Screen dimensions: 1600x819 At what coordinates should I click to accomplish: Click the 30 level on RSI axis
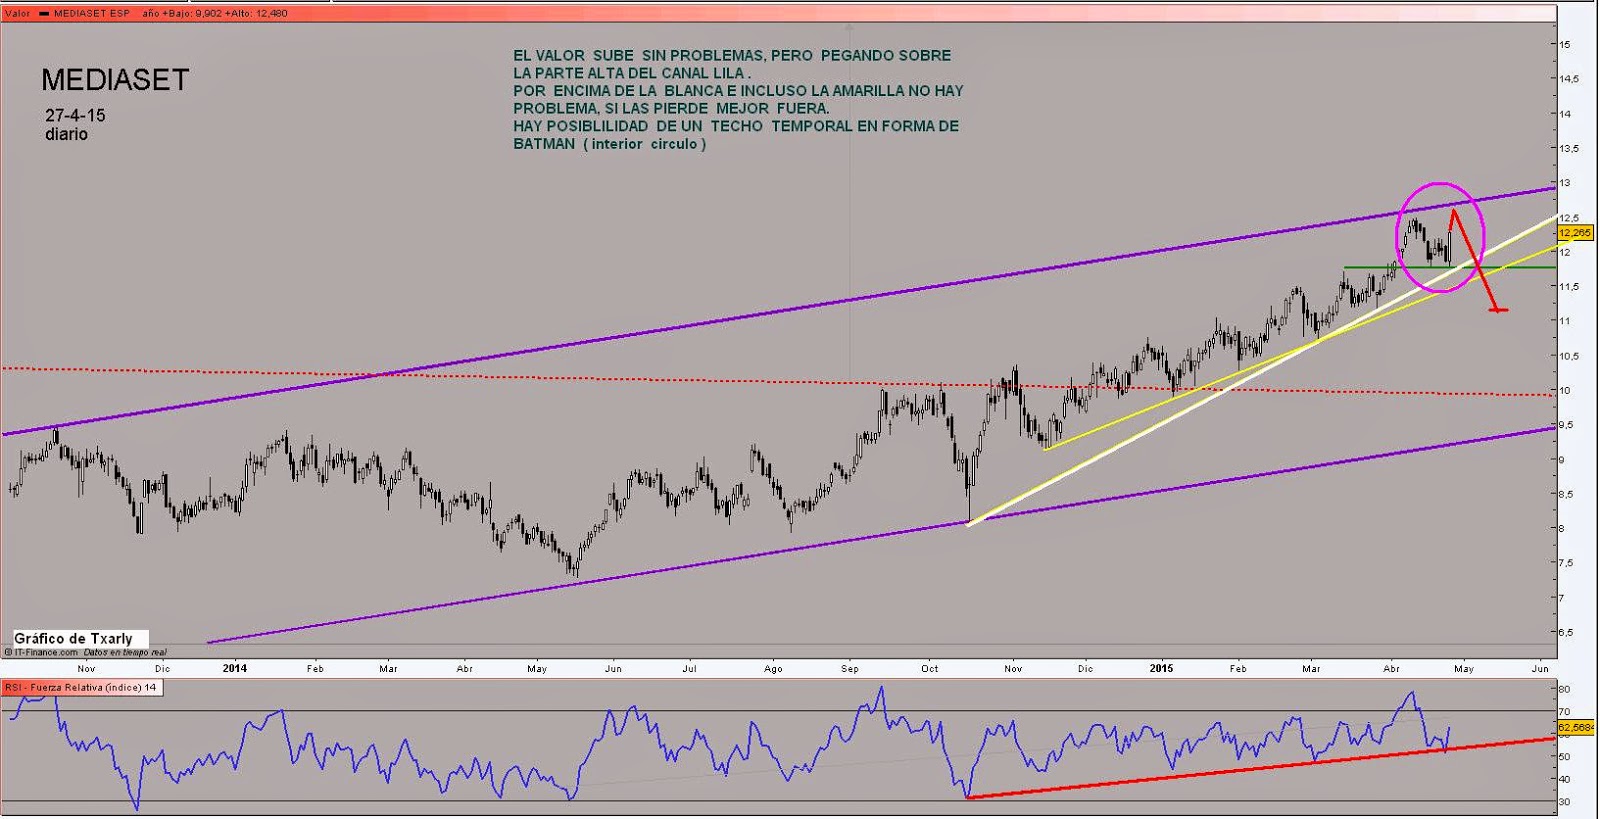click(x=1564, y=802)
